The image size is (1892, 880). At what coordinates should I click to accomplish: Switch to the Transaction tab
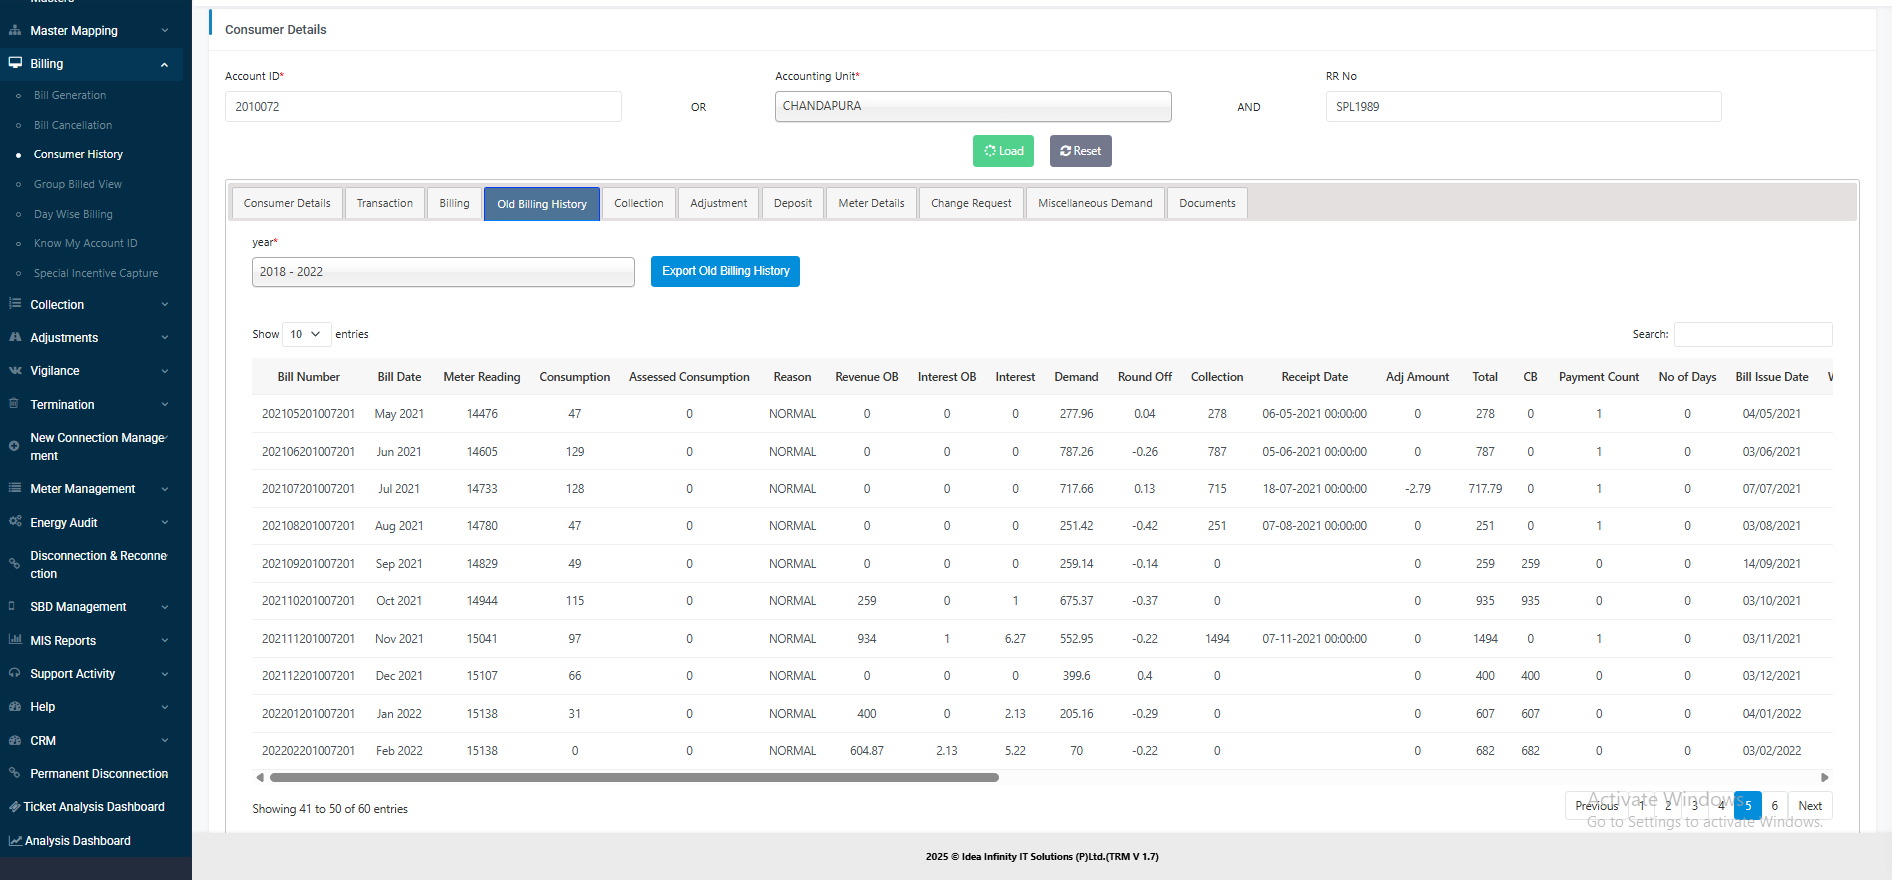[385, 203]
